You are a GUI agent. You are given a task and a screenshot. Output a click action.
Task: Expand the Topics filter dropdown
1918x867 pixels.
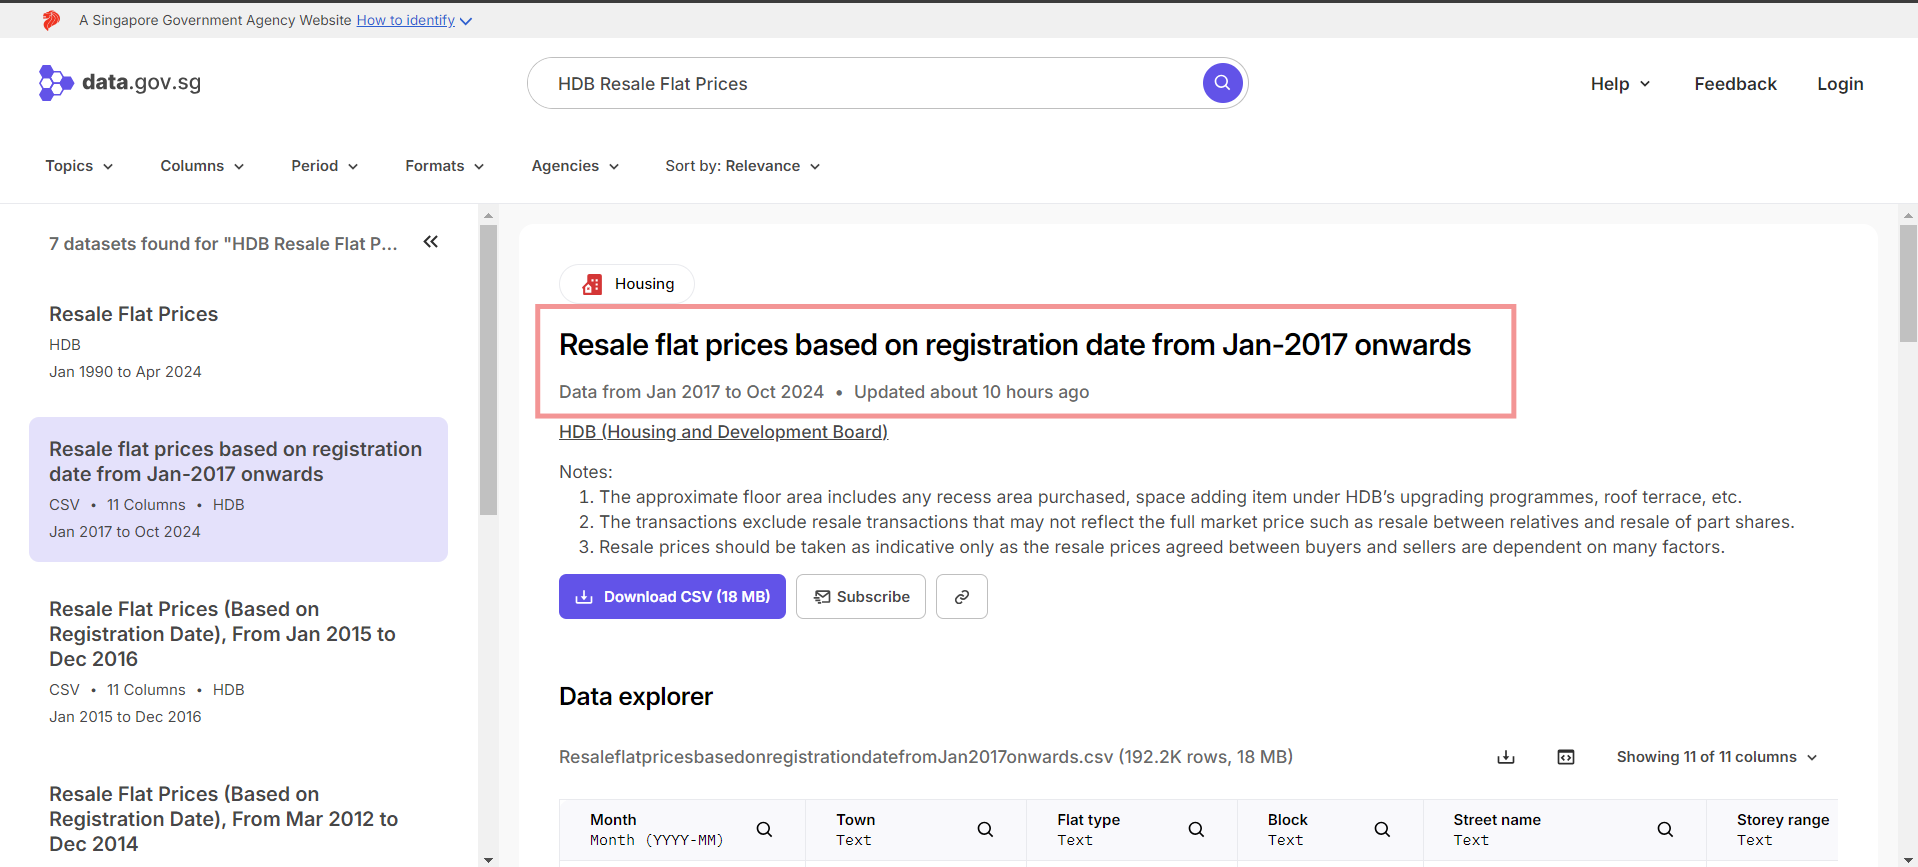(79, 166)
